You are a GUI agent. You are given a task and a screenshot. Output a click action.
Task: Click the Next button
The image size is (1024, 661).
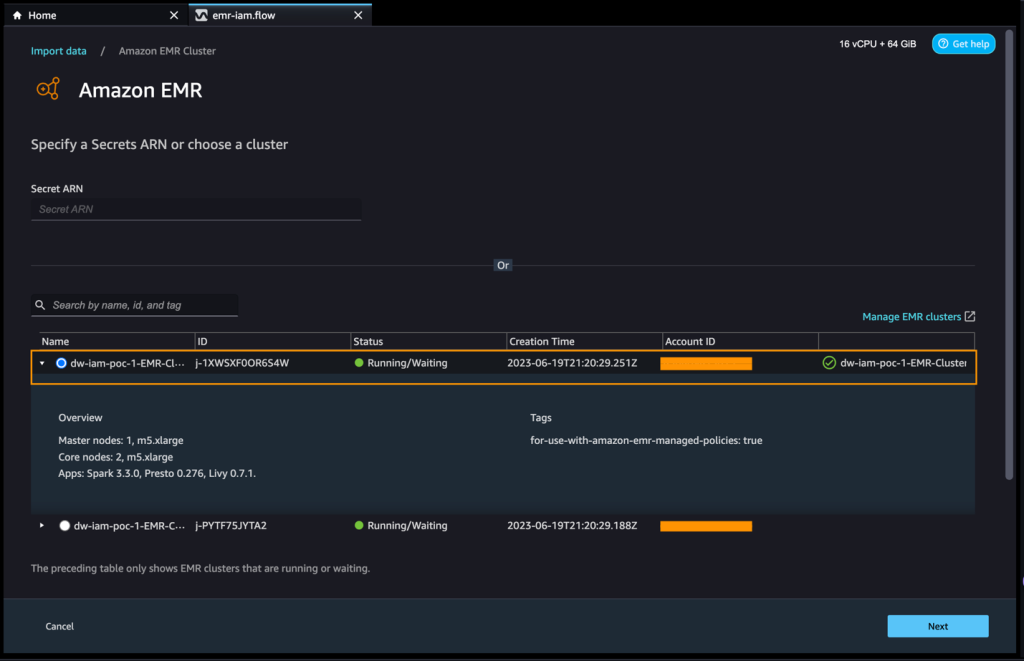pyautogui.click(x=938, y=626)
